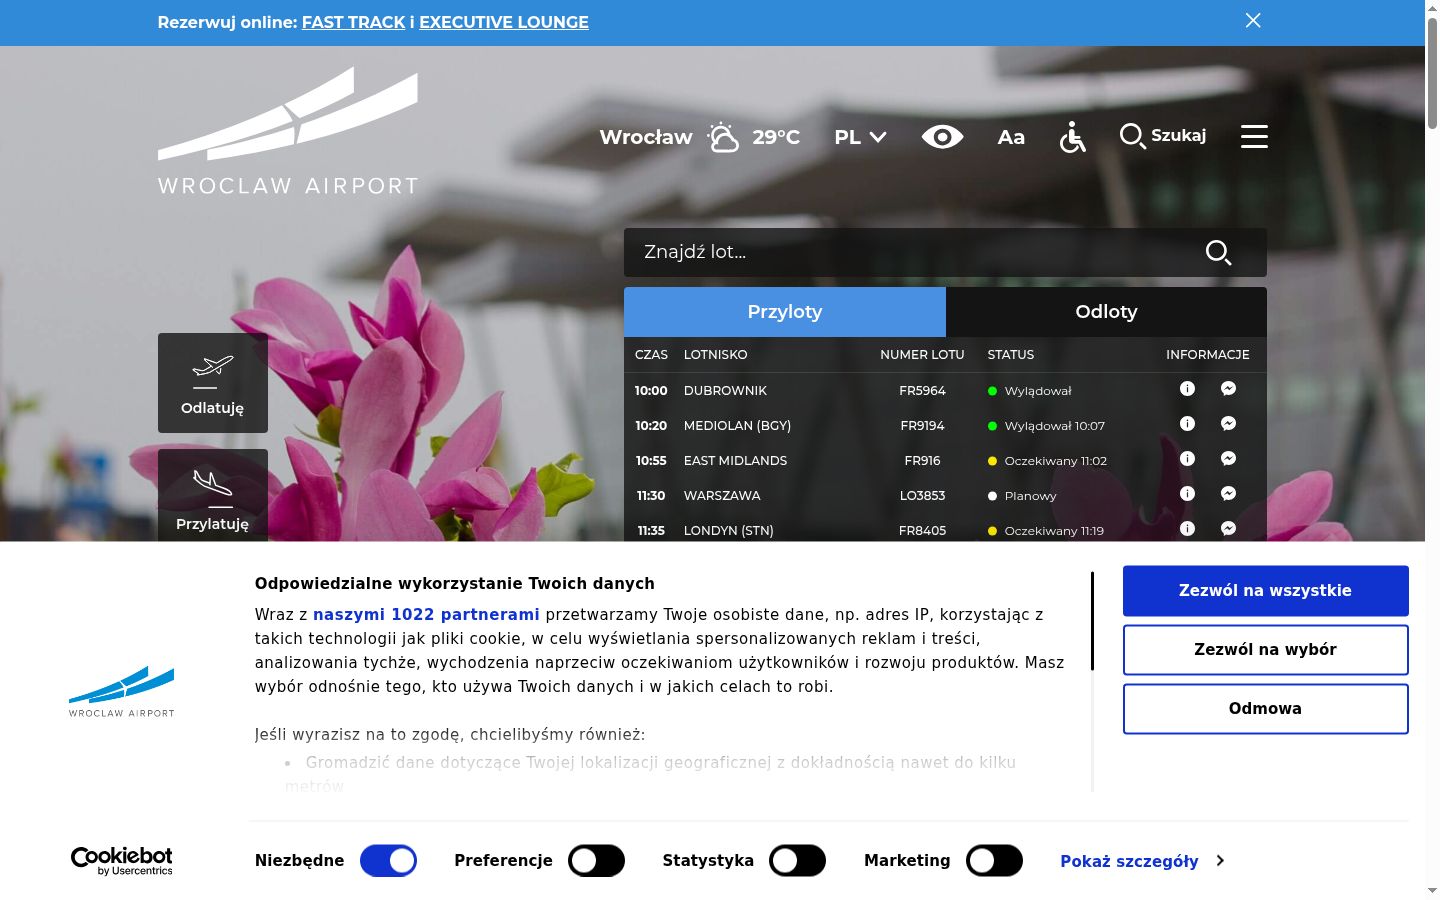Click the weather cloud-sun icon

[x=723, y=137]
